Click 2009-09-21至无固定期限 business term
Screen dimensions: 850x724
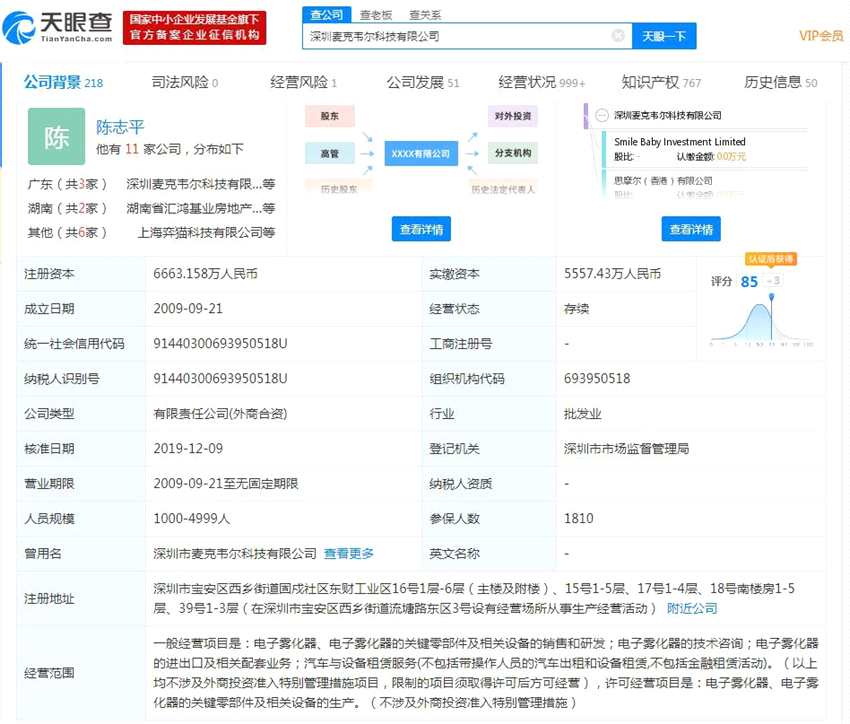coord(226,483)
